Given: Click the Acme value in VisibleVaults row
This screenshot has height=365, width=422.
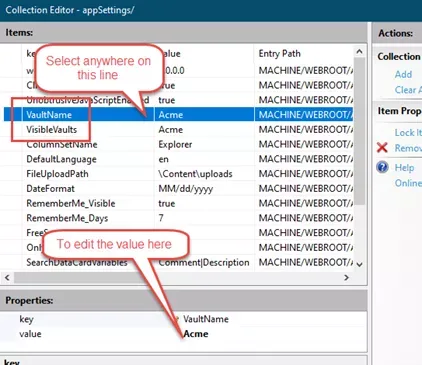Looking at the screenshot, I should coord(171,129).
